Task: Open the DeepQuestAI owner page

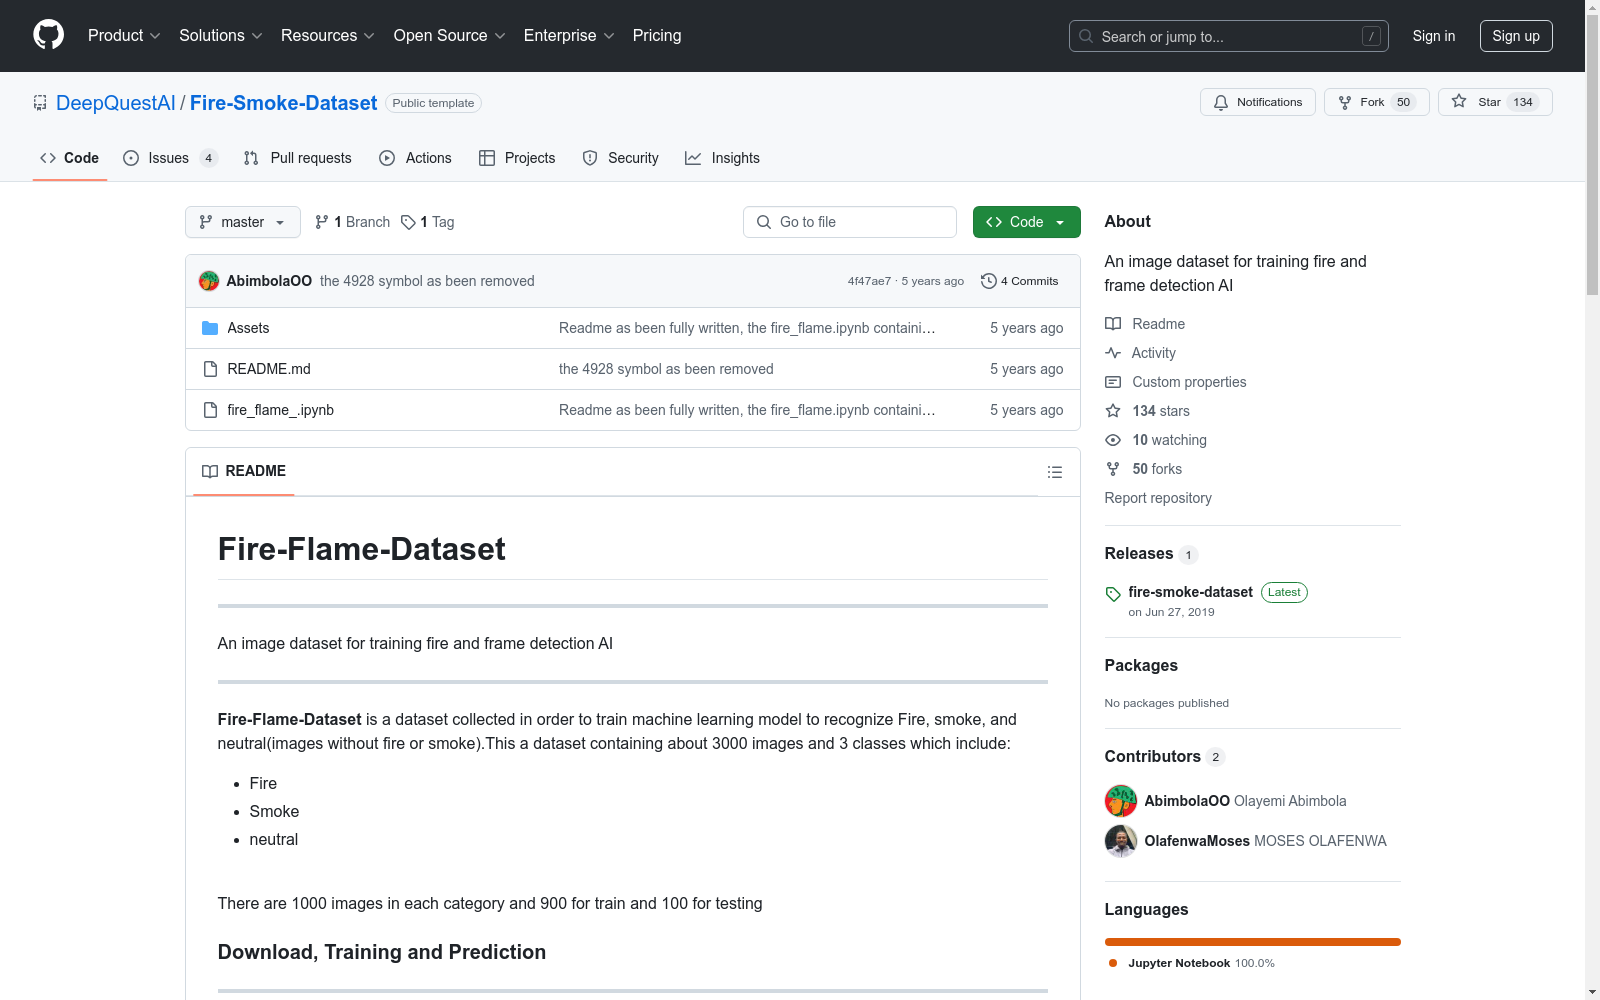Action: [x=116, y=103]
